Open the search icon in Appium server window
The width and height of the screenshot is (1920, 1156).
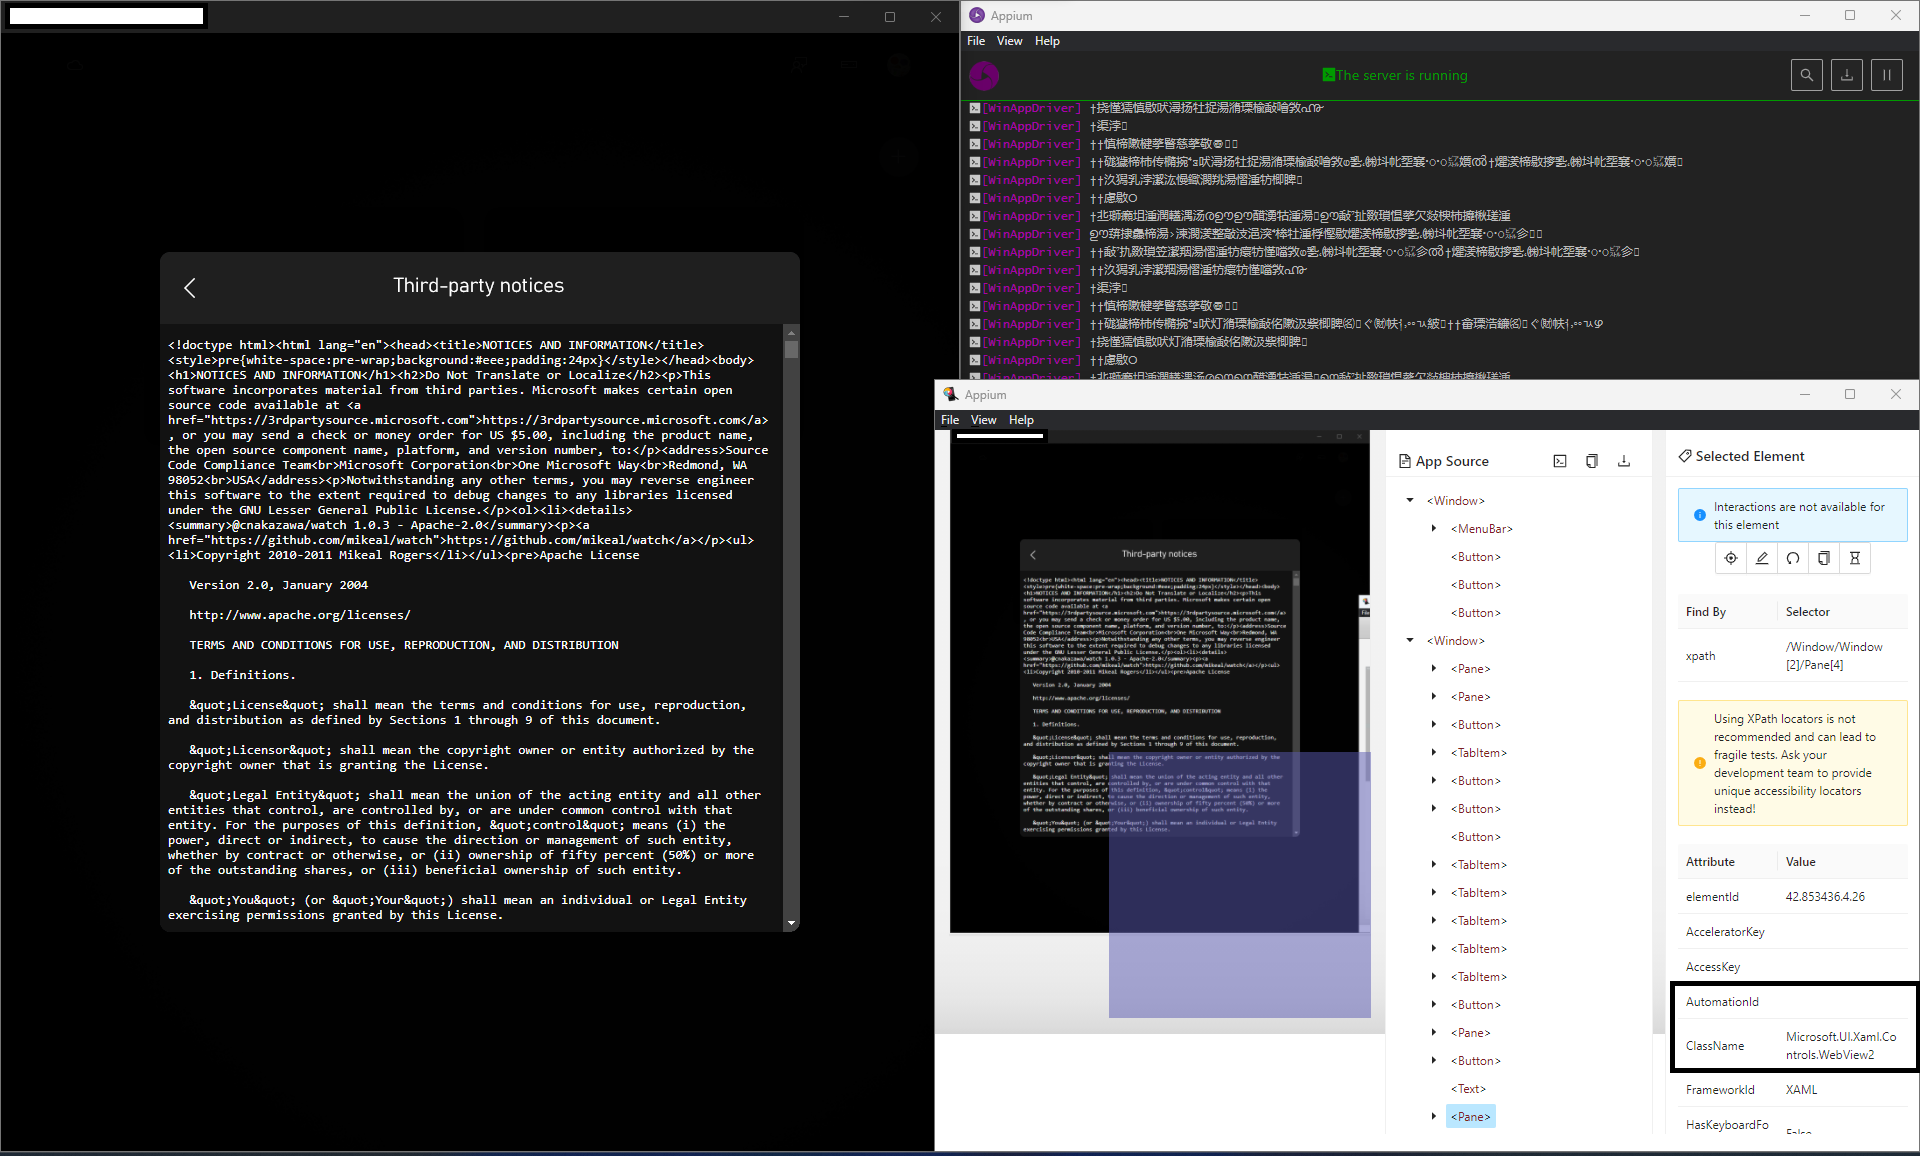click(1807, 75)
